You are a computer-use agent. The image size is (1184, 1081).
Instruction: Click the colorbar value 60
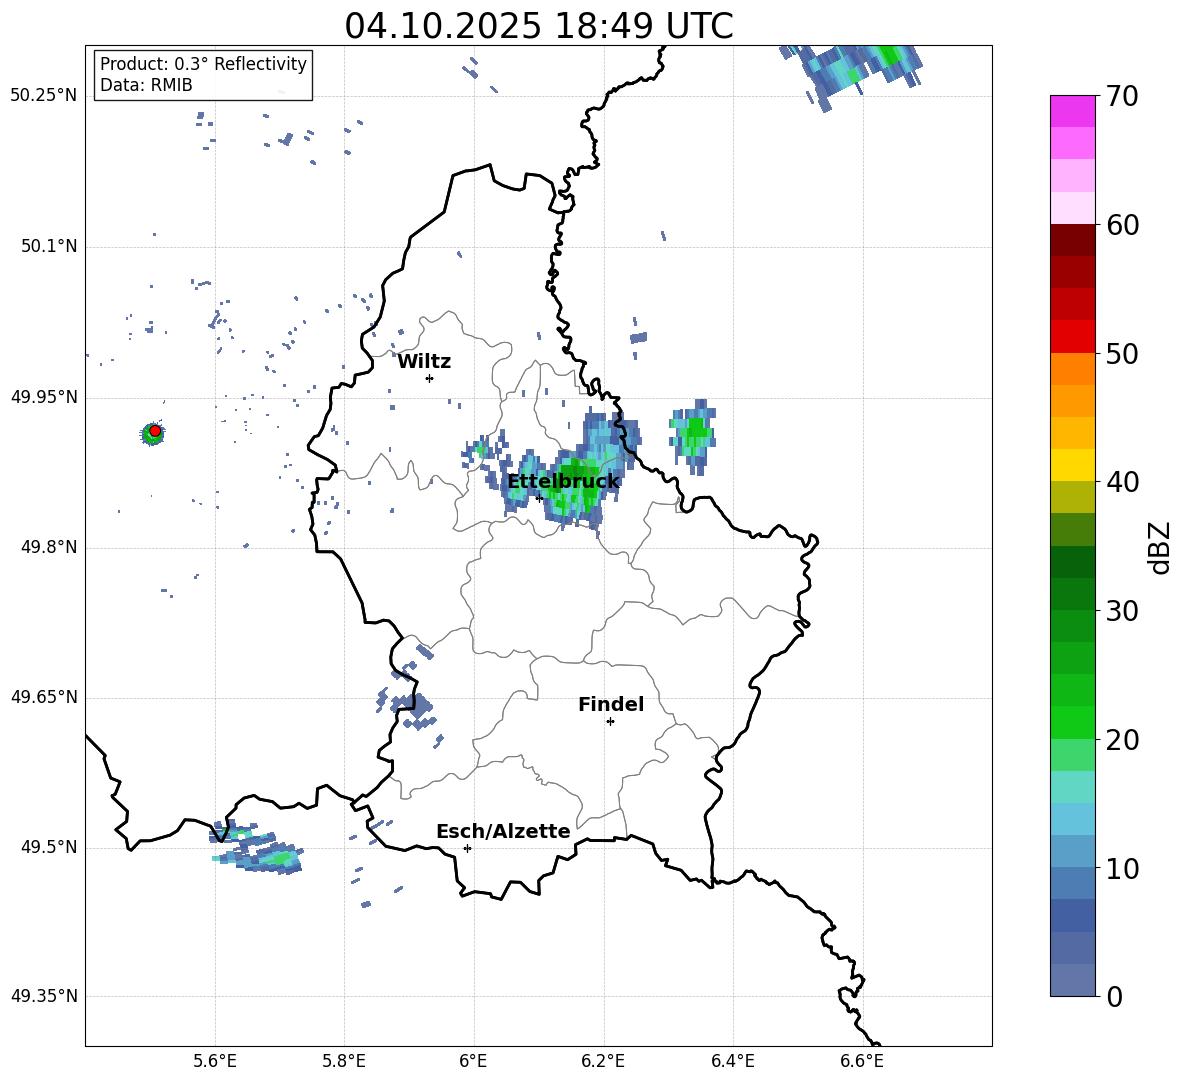tap(1123, 225)
